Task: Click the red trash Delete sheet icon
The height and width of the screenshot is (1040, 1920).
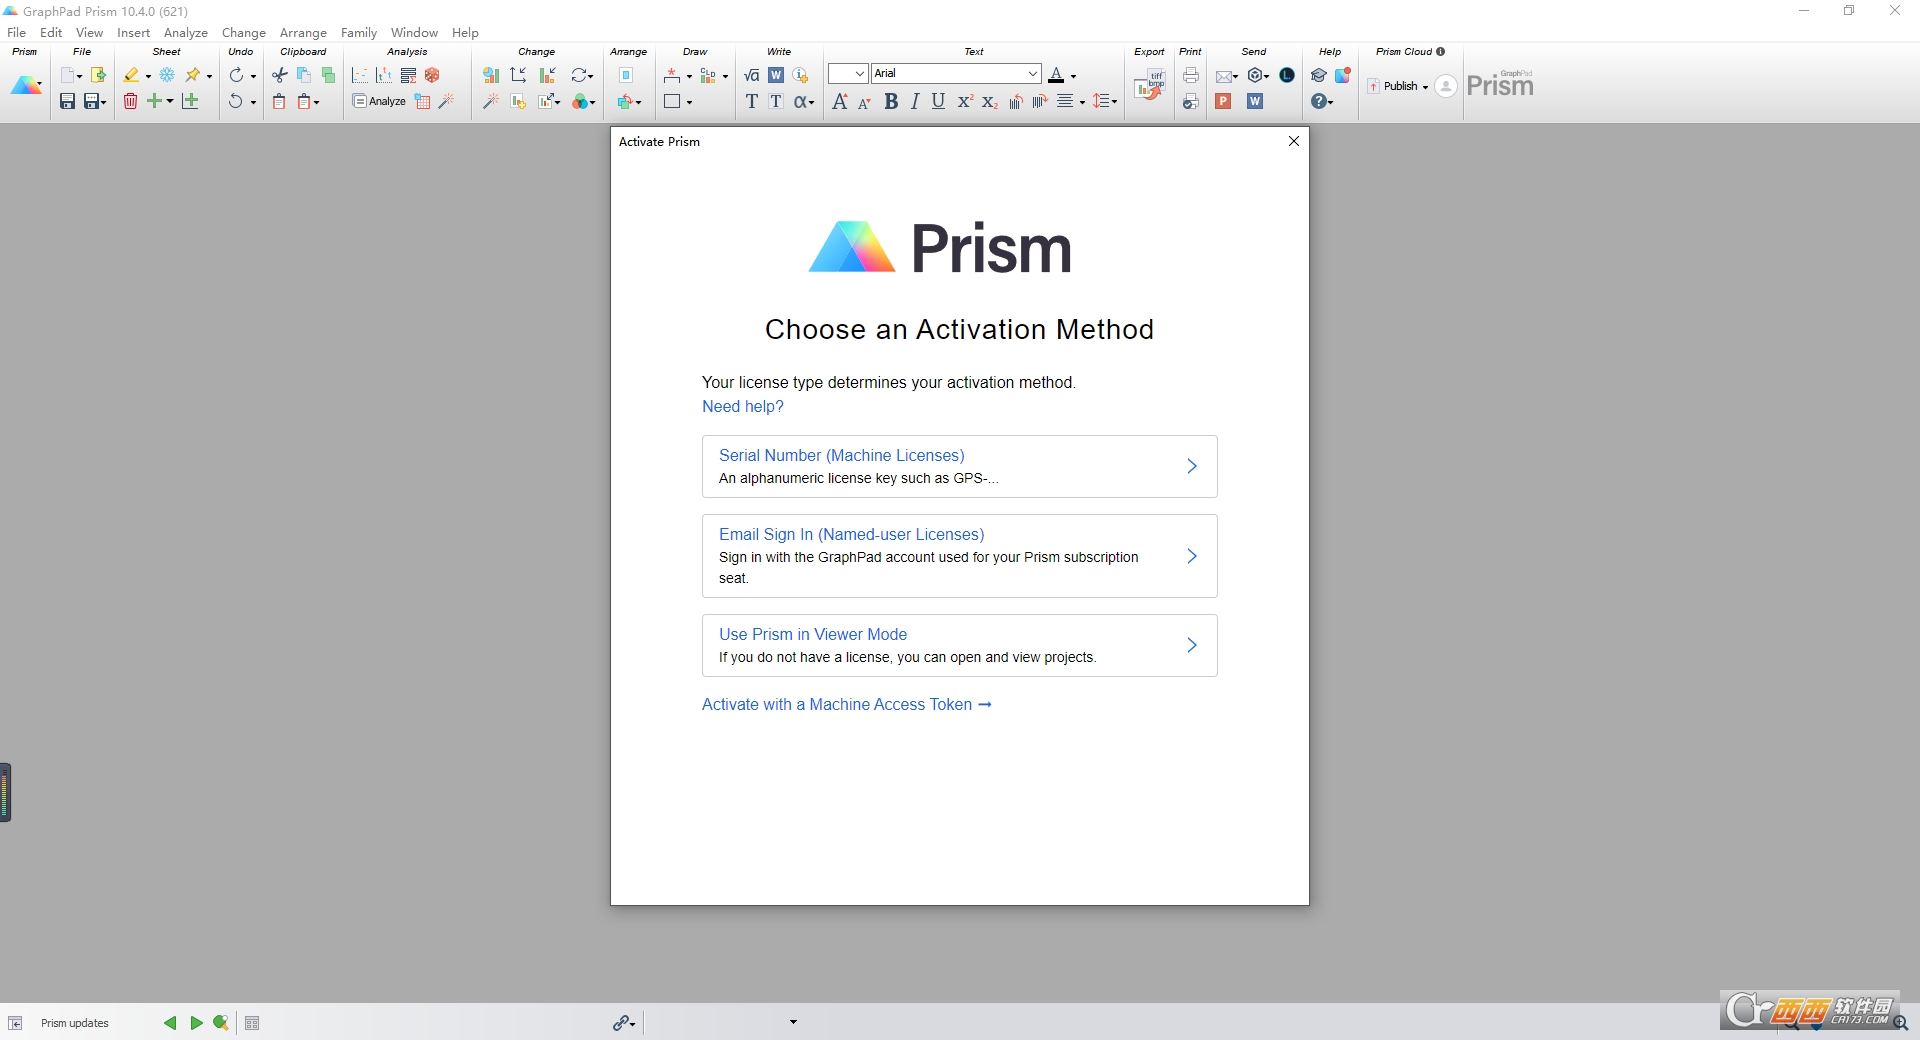Action: 130,101
